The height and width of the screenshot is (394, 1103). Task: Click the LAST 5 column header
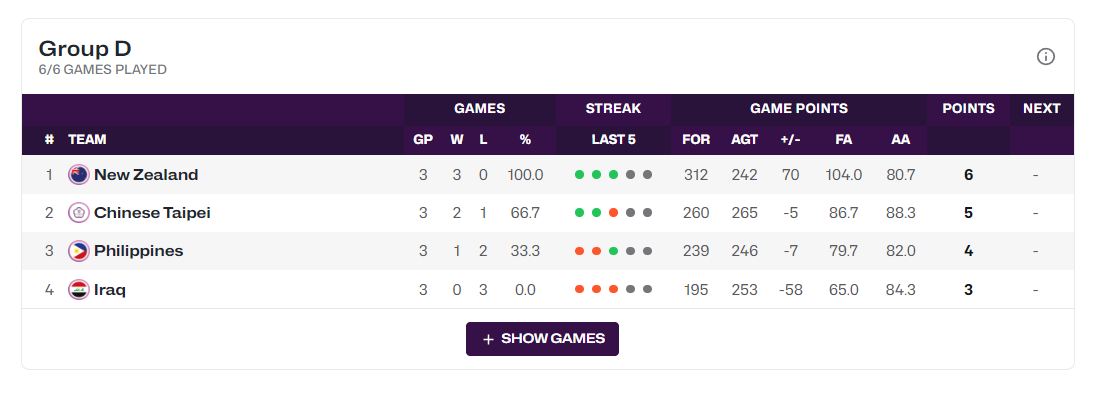coord(613,139)
